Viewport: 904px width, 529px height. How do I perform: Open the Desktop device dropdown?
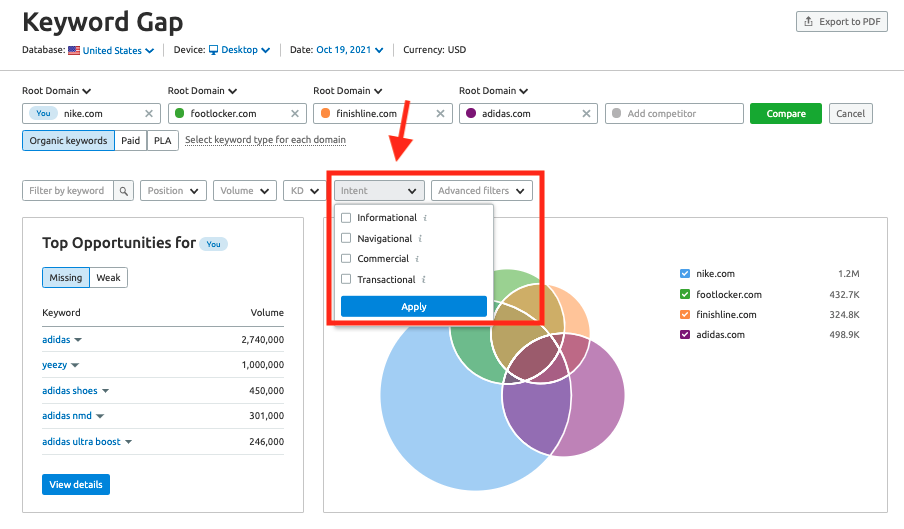(246, 50)
